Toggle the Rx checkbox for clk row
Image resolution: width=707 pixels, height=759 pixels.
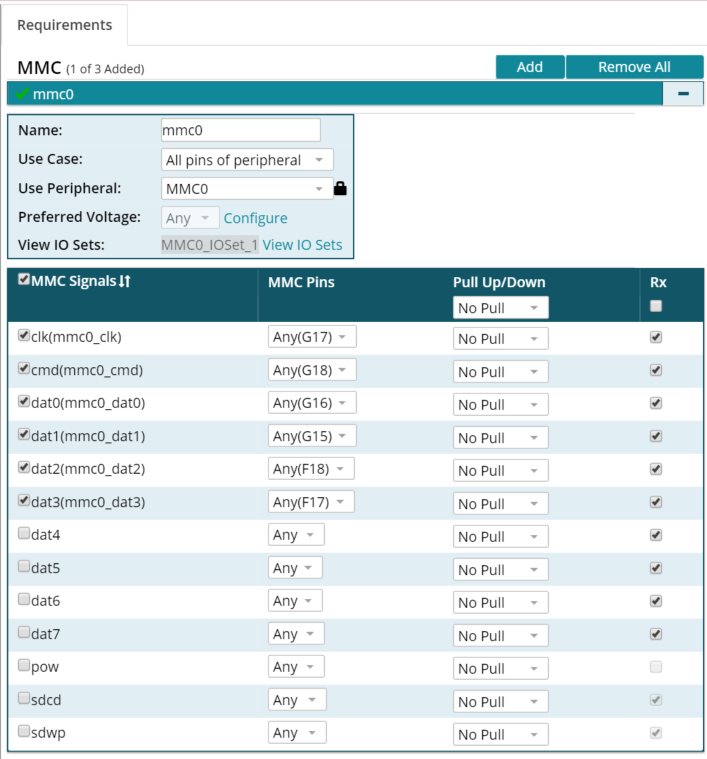pos(656,337)
